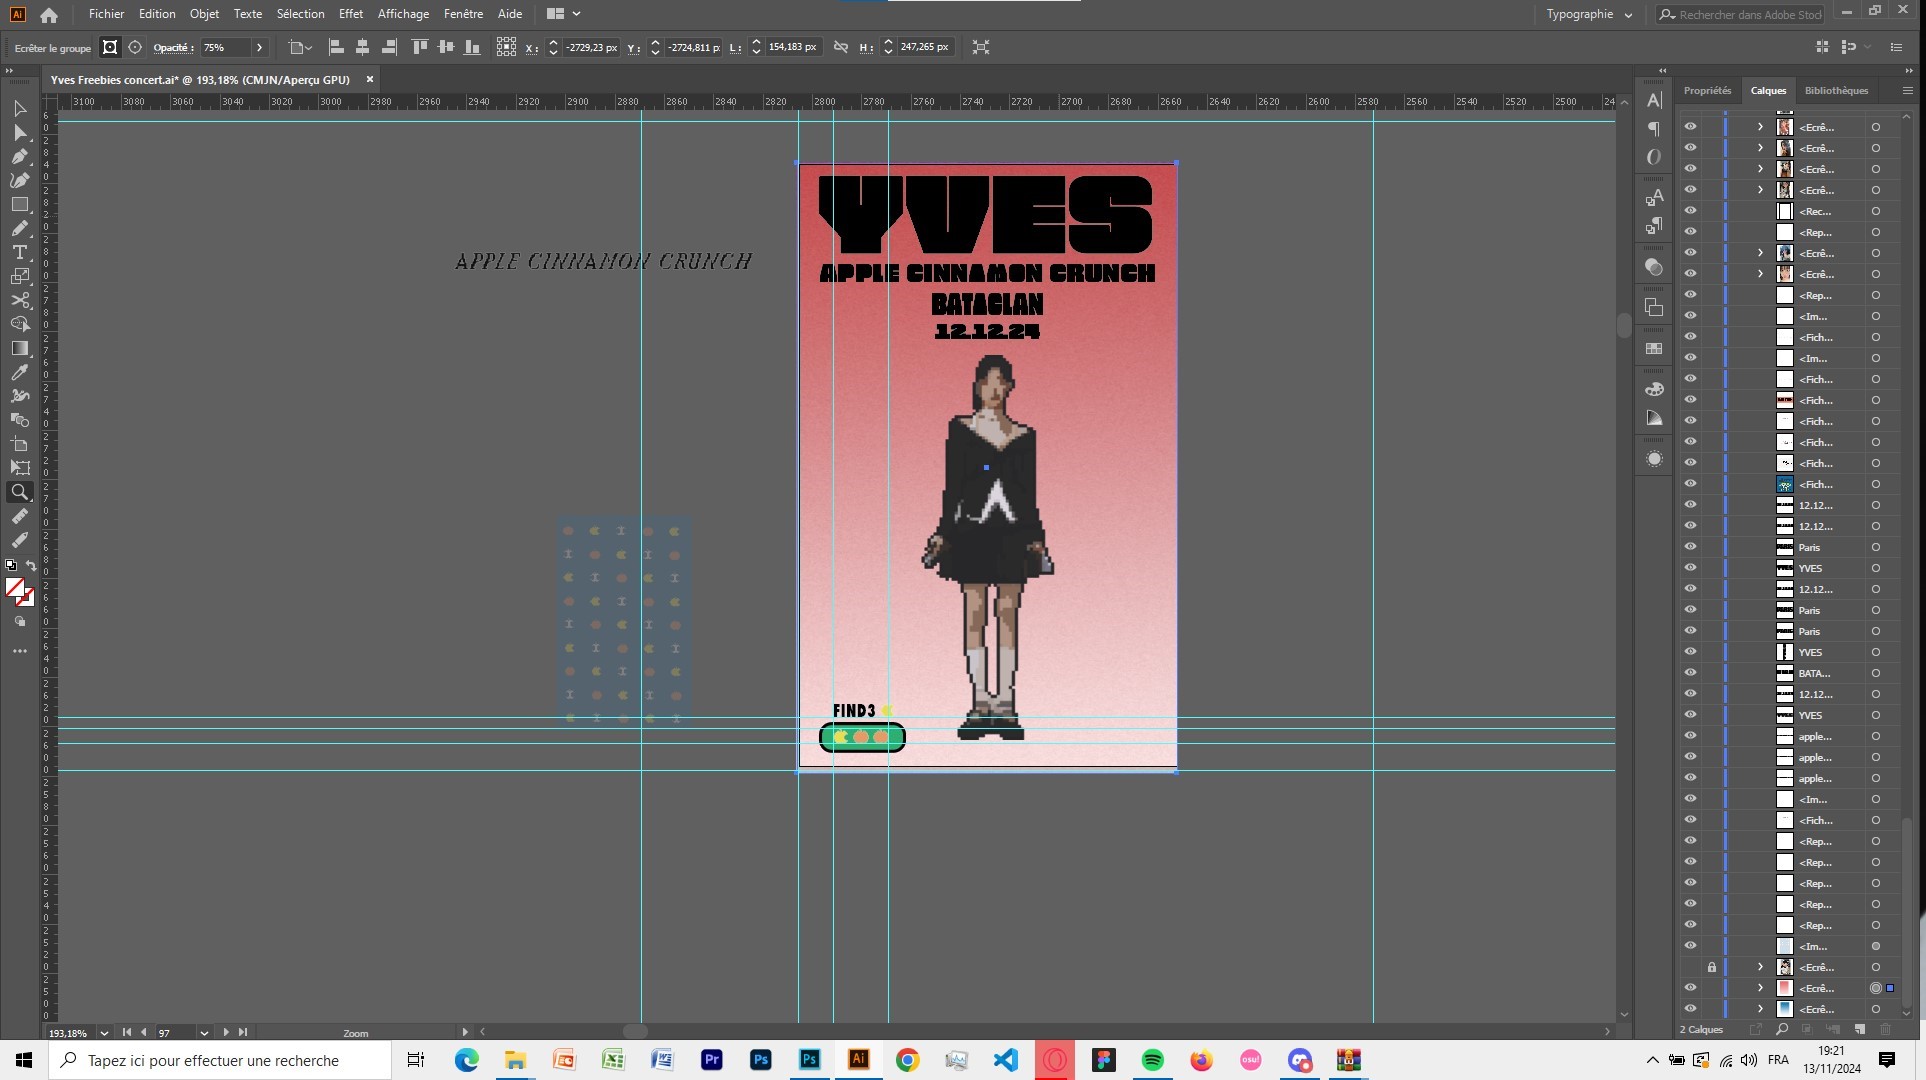The width and height of the screenshot is (1926, 1080).
Task: Click the Ecrêter le groupe button
Action: point(52,48)
